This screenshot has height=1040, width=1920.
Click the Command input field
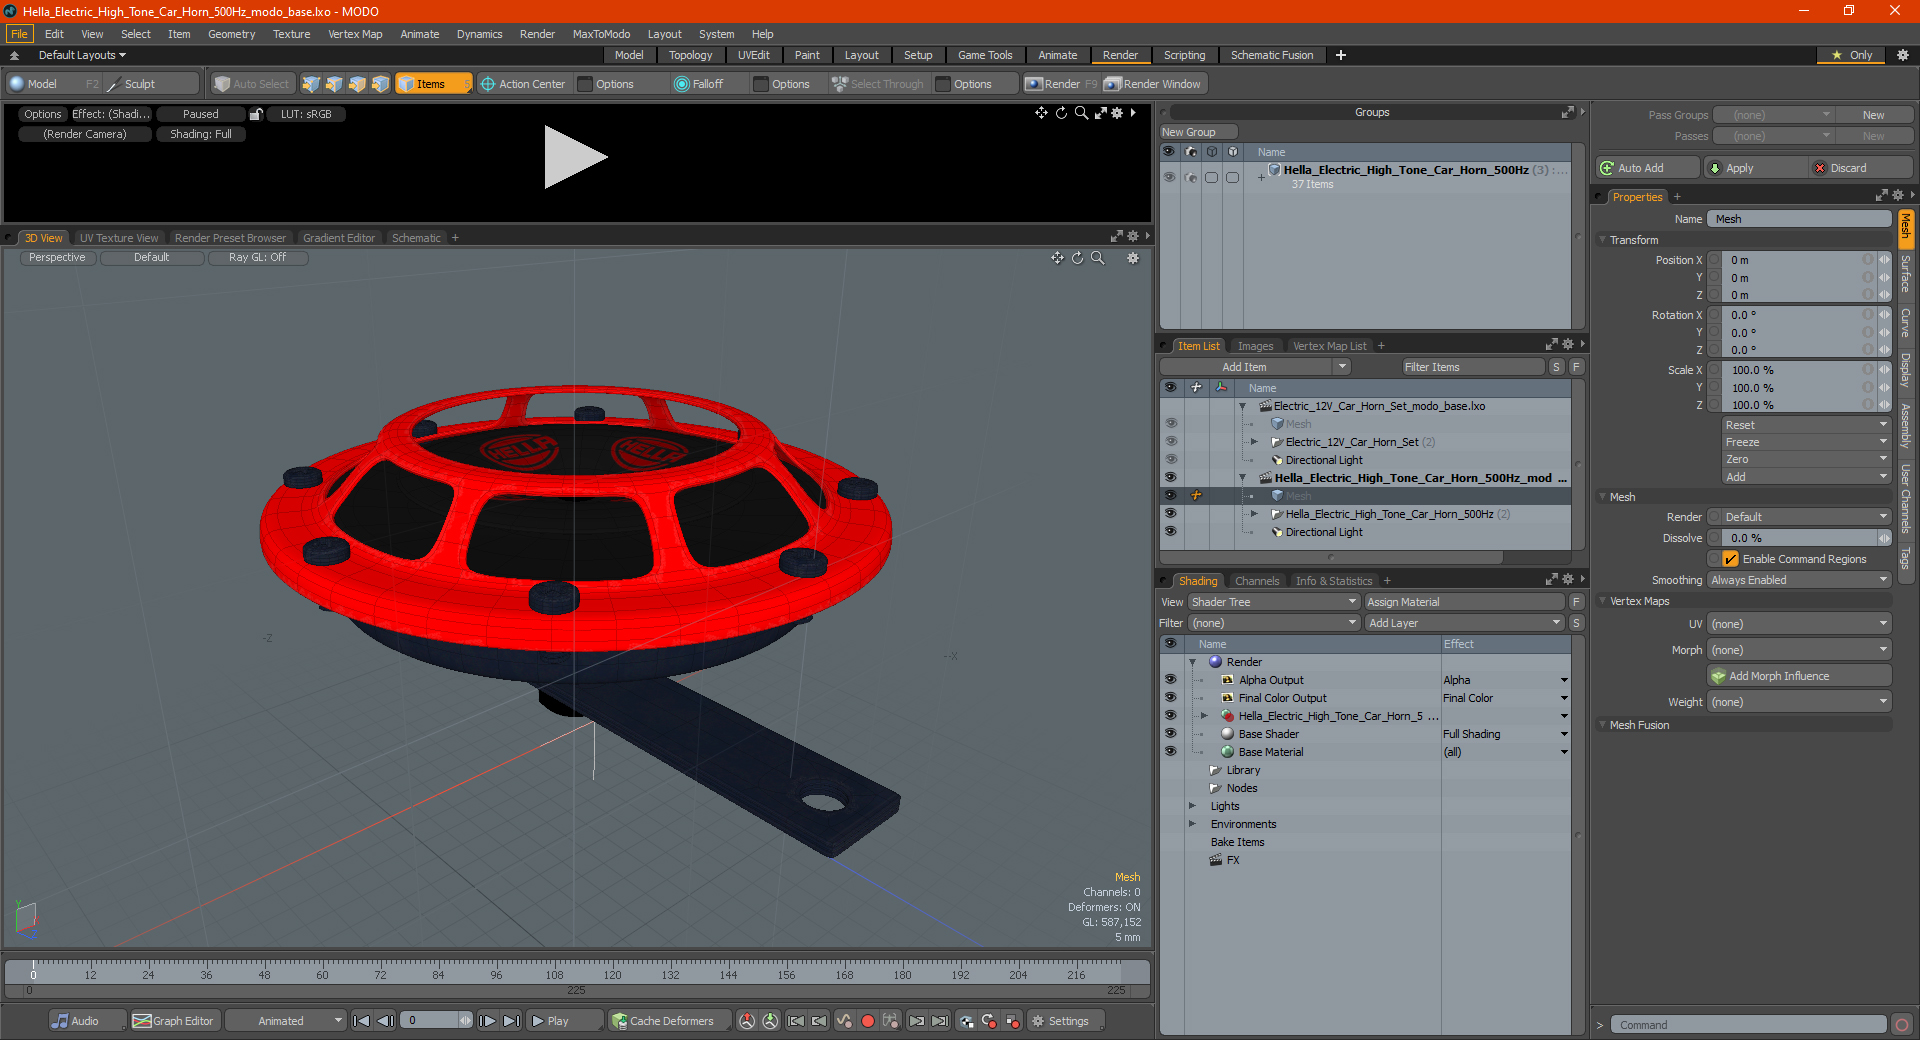(x=1748, y=1025)
